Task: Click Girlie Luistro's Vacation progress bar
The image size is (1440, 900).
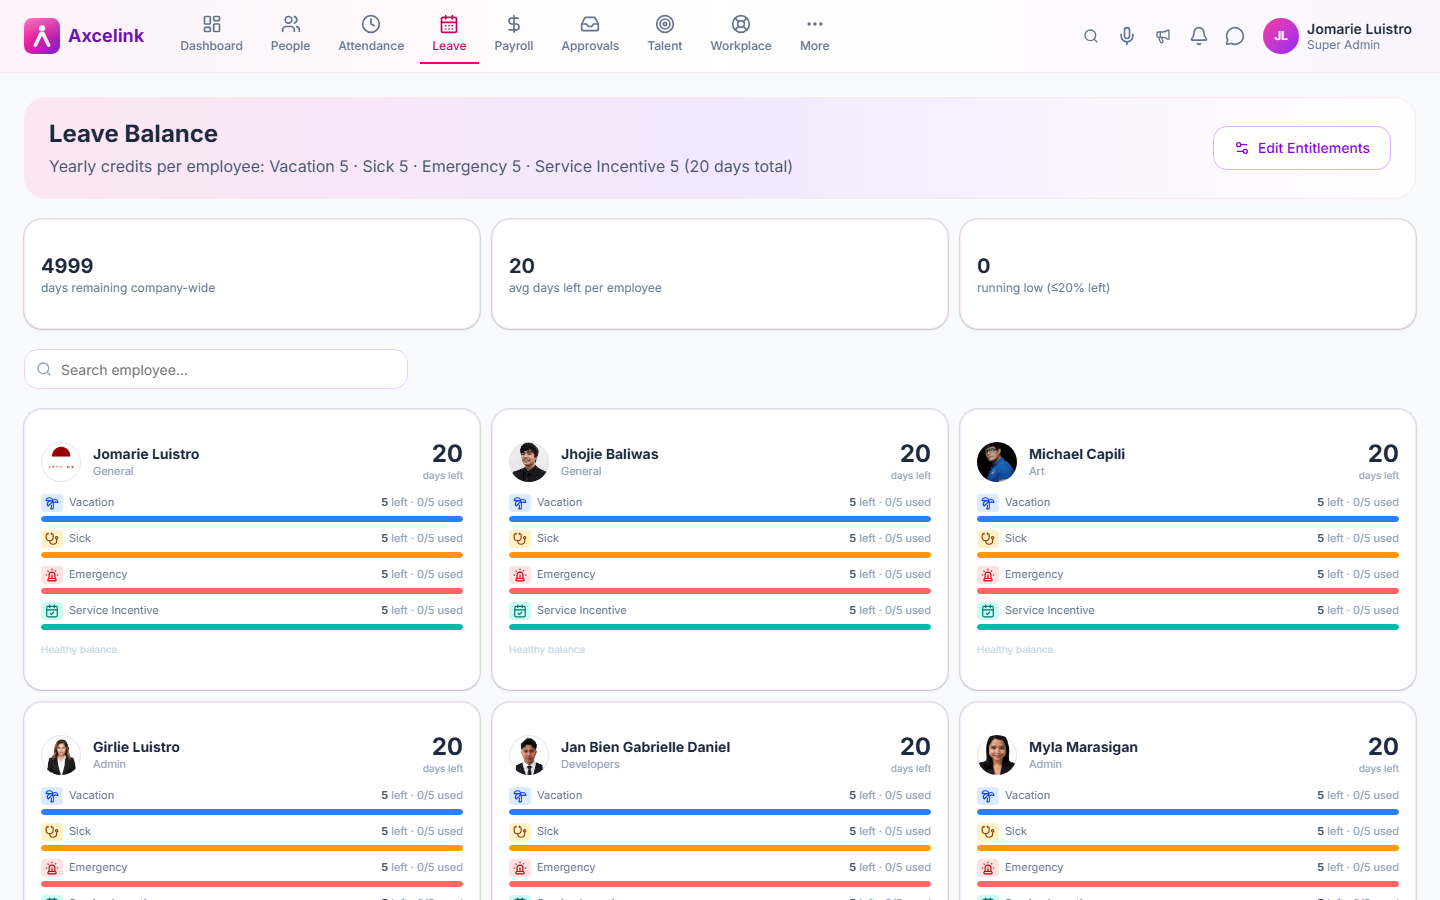Action: 252,812
